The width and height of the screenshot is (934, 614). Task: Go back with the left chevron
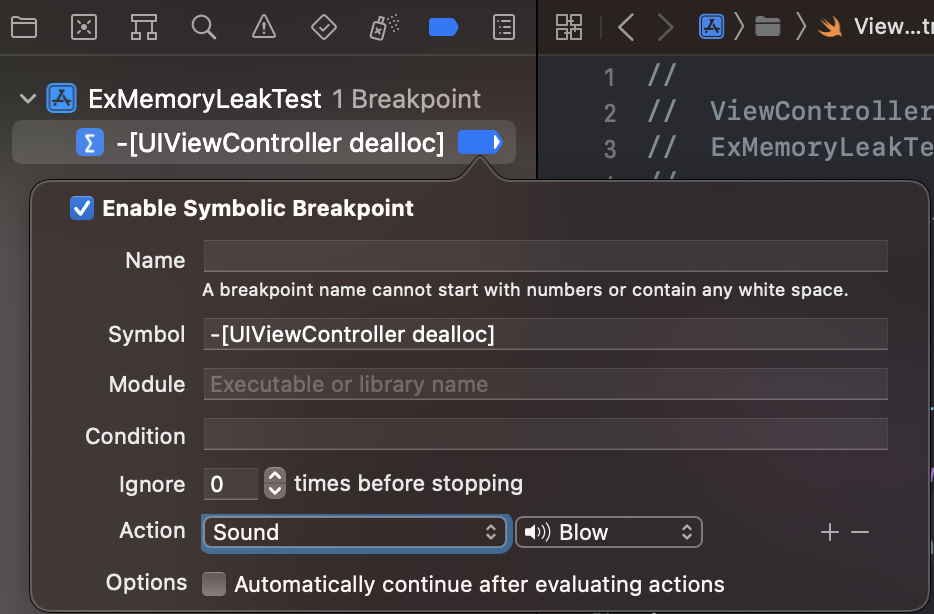pos(626,27)
